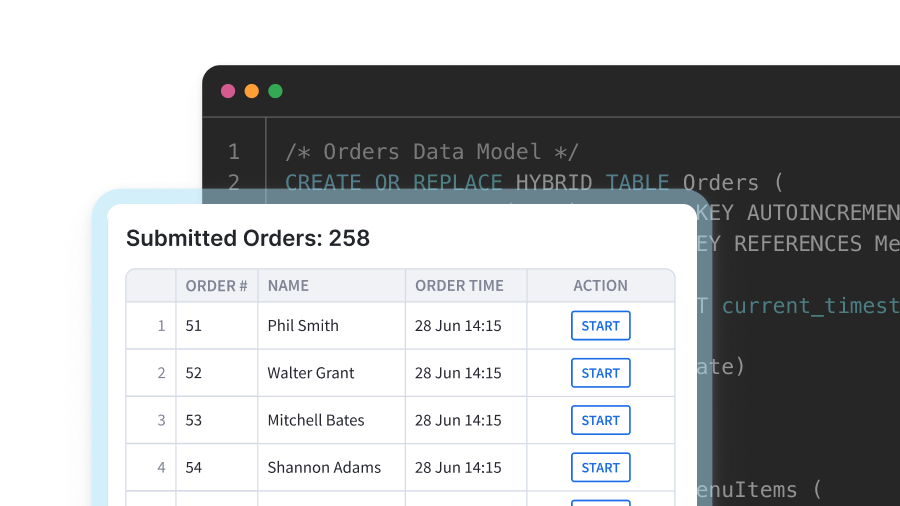Viewport: 900px width, 506px height.
Task: Sort by the ORDER # column header
Action: point(216,286)
